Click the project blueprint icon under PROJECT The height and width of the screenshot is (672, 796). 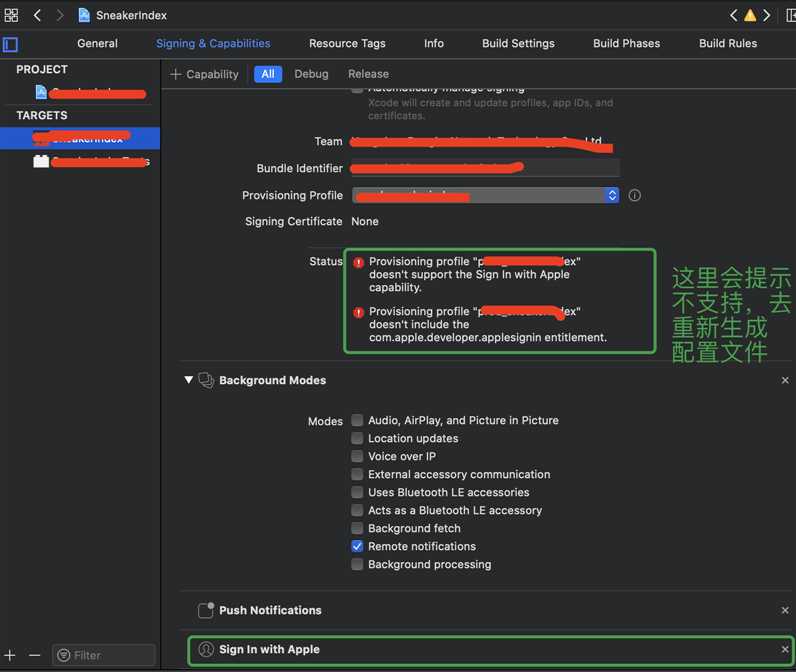coord(41,92)
